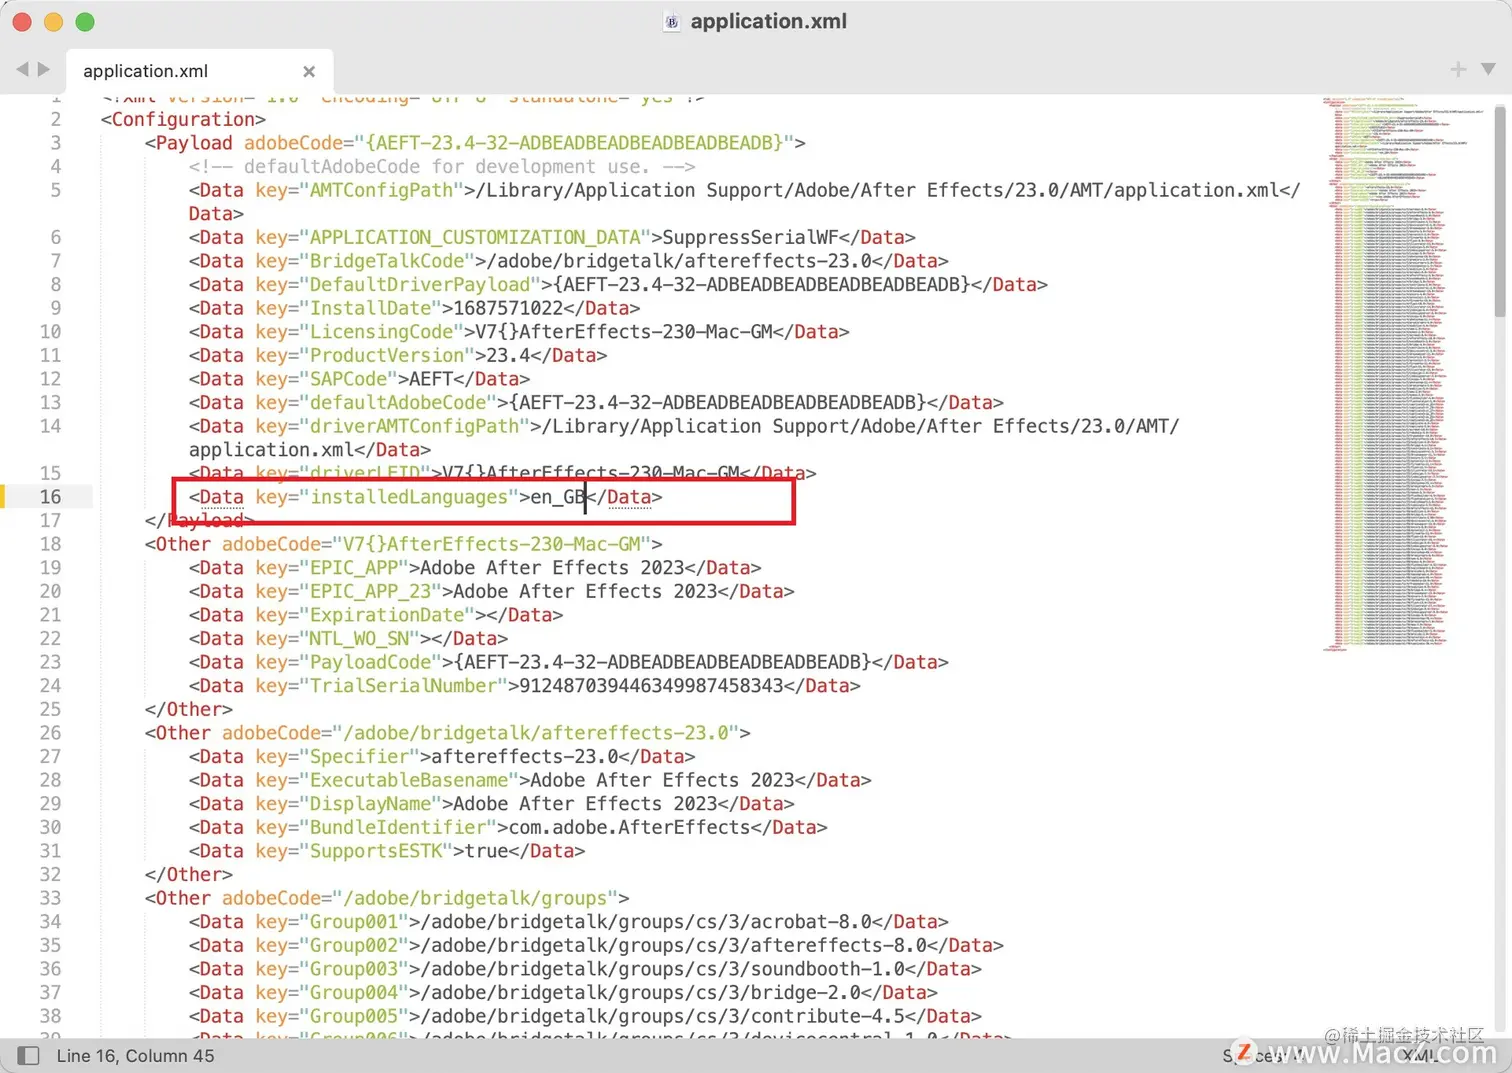Click the trial serial "912487039446349987458343"
The width and height of the screenshot is (1512, 1073).
click(651, 686)
